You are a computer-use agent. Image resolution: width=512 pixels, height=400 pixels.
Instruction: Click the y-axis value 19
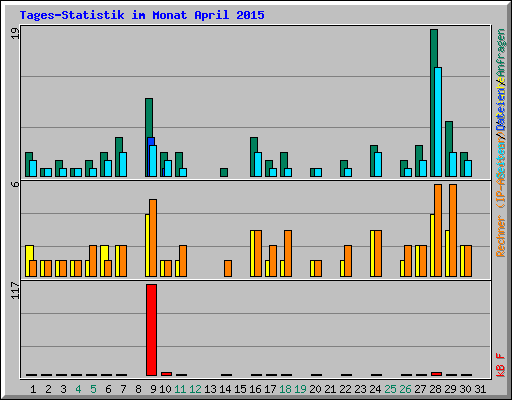(15, 33)
